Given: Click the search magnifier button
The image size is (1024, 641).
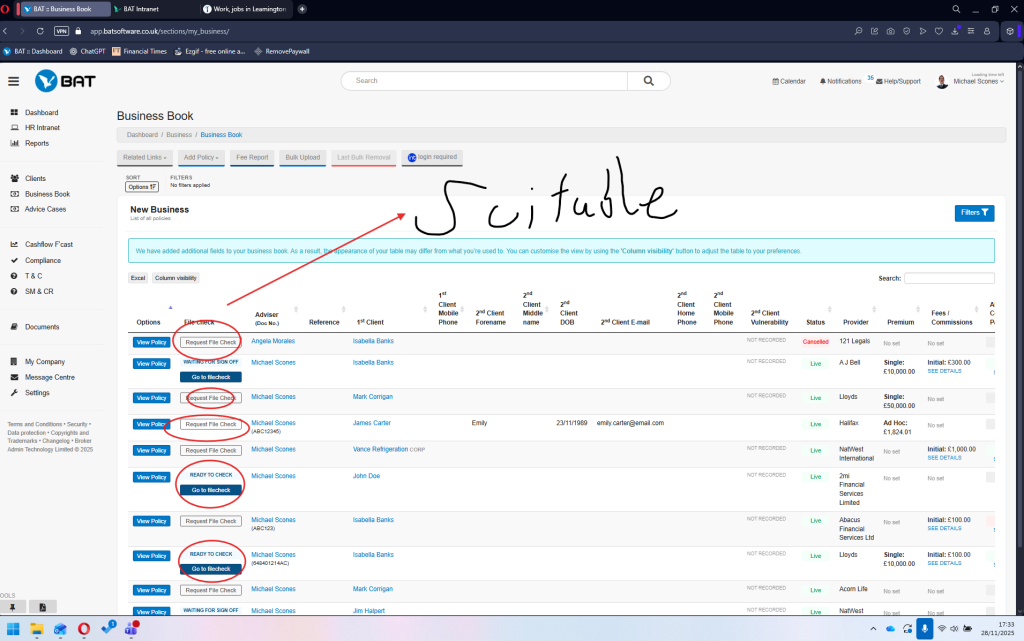Looking at the screenshot, I should coord(648,81).
